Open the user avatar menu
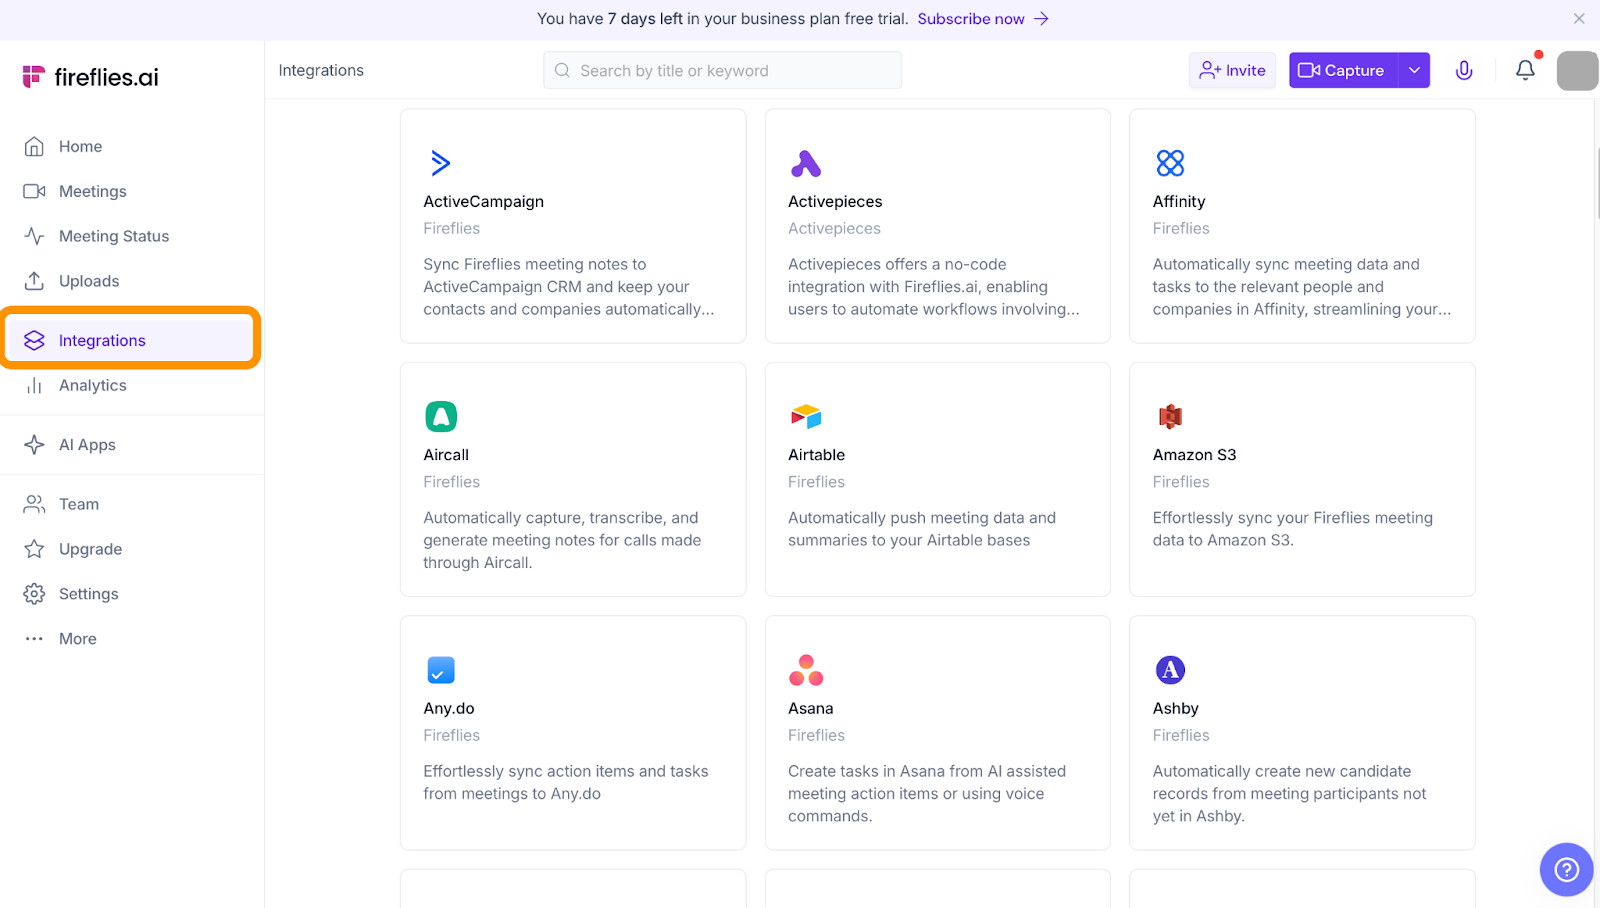This screenshot has width=1600, height=908. pos(1577,71)
